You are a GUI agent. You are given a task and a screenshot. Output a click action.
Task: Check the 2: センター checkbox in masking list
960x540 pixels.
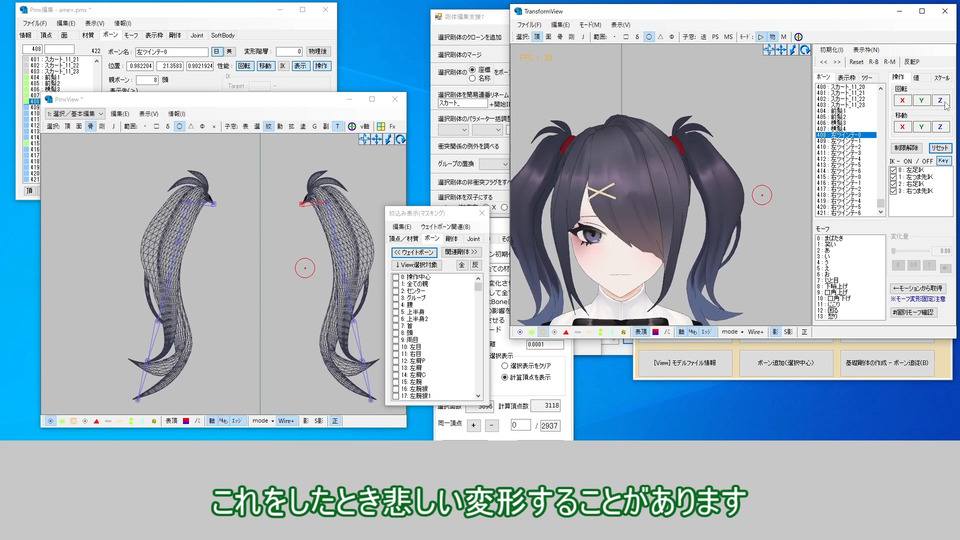(396, 291)
